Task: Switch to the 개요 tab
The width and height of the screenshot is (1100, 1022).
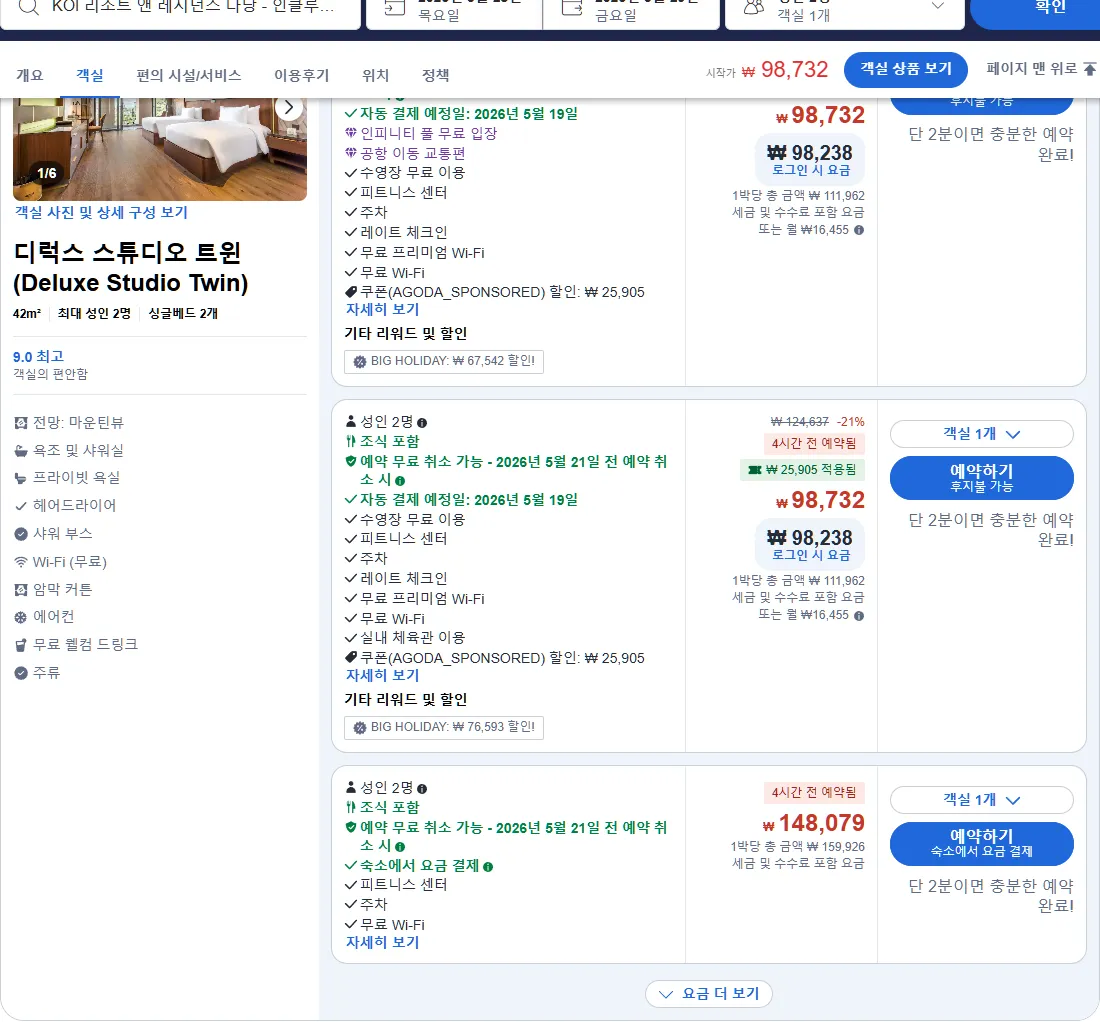Action: click(29, 75)
